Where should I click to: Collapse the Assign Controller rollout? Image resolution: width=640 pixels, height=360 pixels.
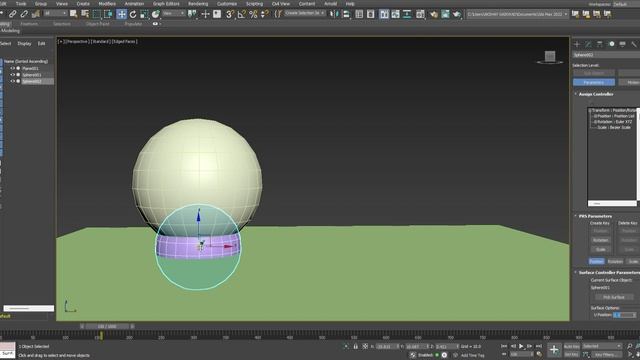[x=596, y=94]
